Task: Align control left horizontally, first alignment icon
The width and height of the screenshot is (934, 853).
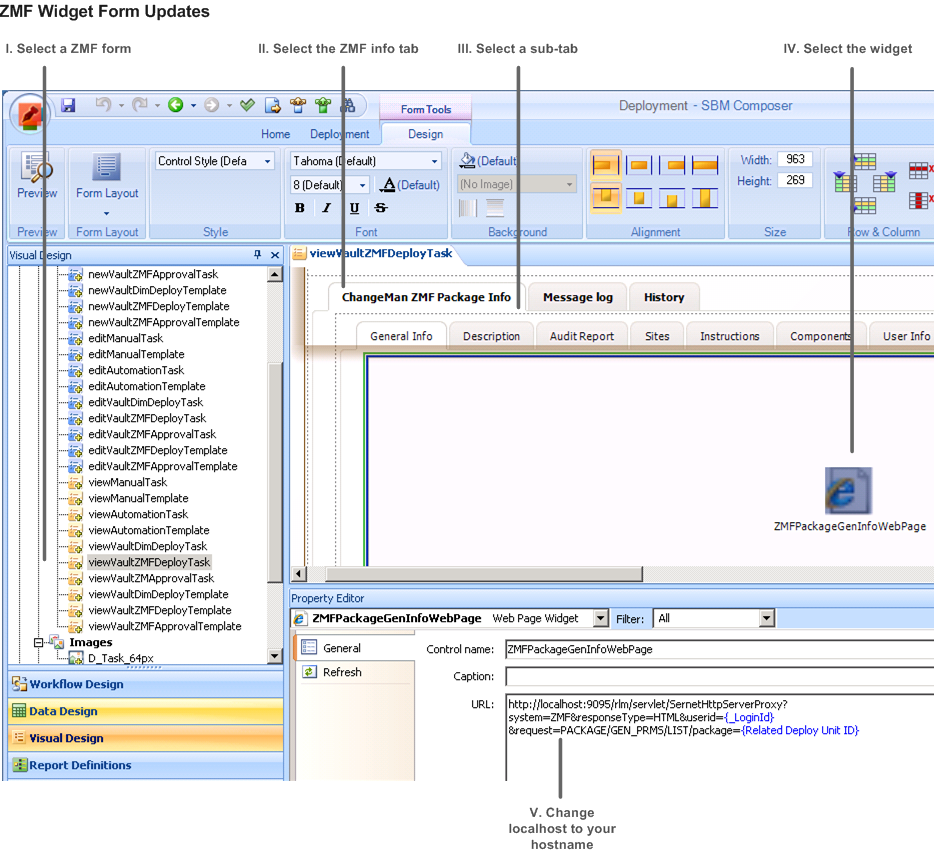Action: coord(605,164)
